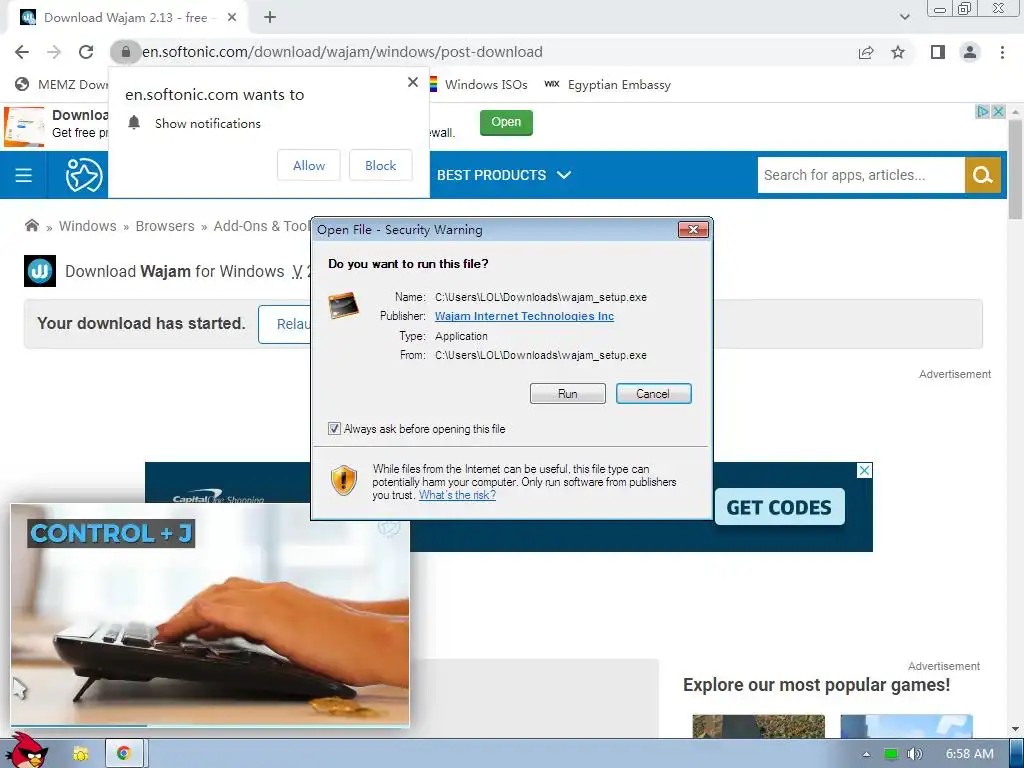Viewport: 1024px width, 768px height.
Task: Open the file explorer taskbar icon
Action: click(81, 754)
